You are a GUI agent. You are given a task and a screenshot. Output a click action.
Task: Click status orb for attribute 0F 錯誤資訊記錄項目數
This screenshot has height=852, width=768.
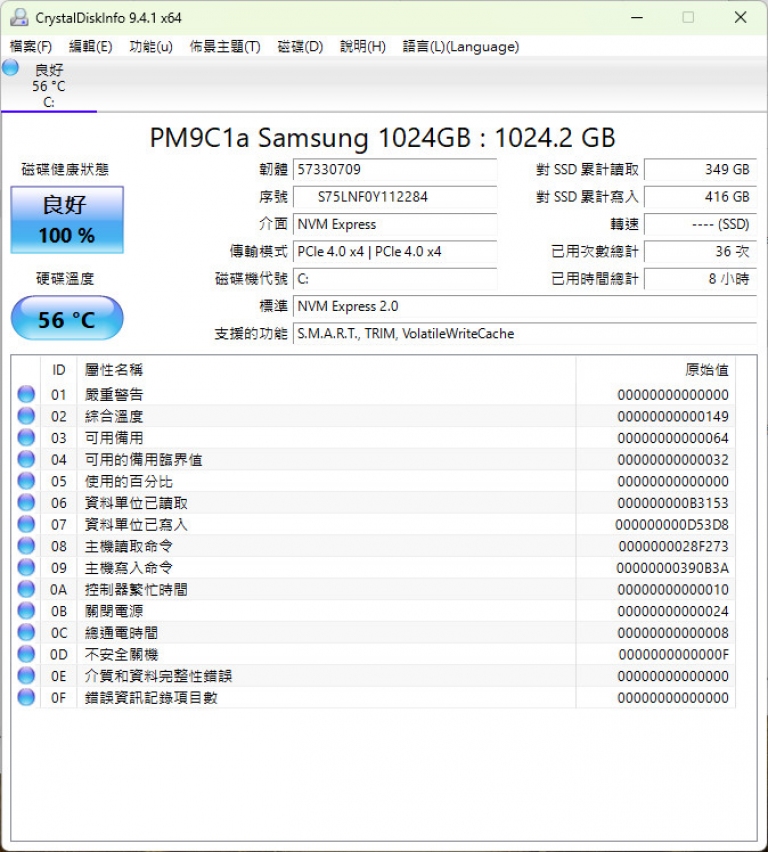tap(26, 698)
